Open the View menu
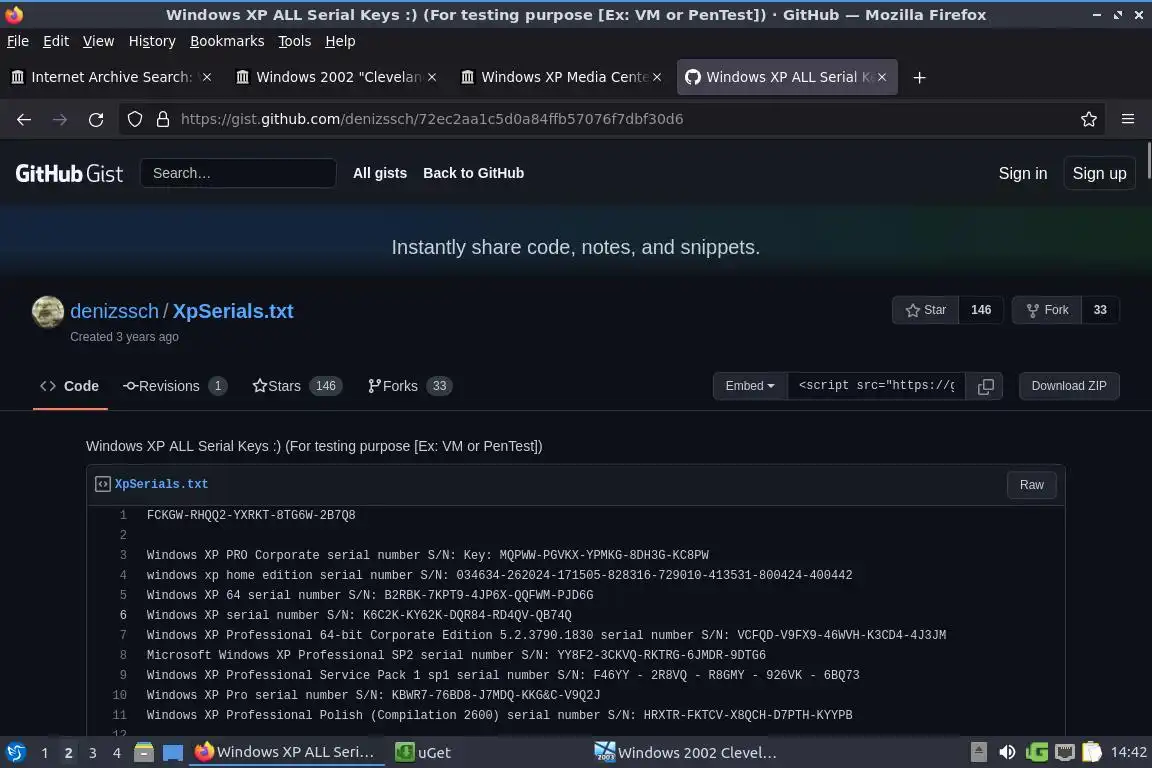Screen dimensions: 1152x768 coord(98,41)
